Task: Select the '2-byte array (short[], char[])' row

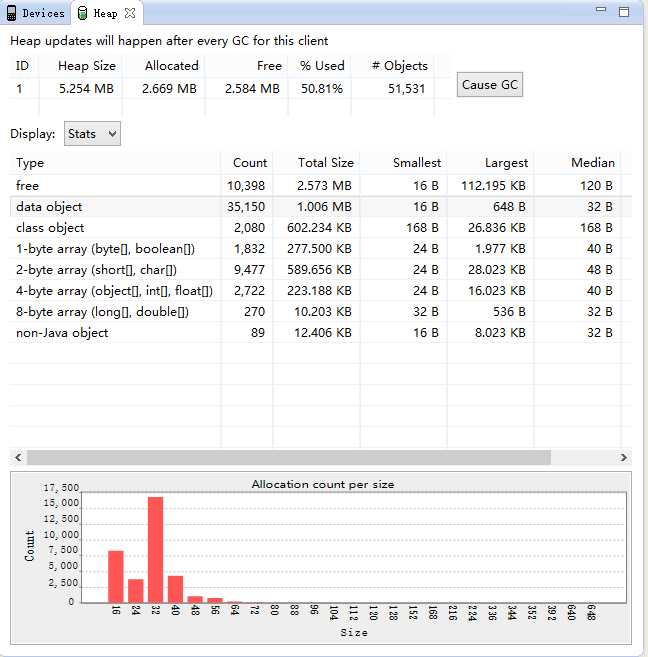Action: 320,269
